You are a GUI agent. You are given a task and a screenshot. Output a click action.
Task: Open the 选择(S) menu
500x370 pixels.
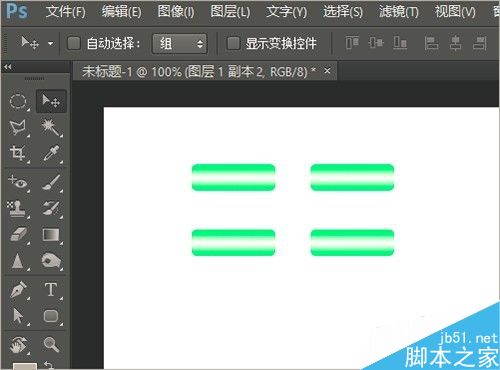343,12
